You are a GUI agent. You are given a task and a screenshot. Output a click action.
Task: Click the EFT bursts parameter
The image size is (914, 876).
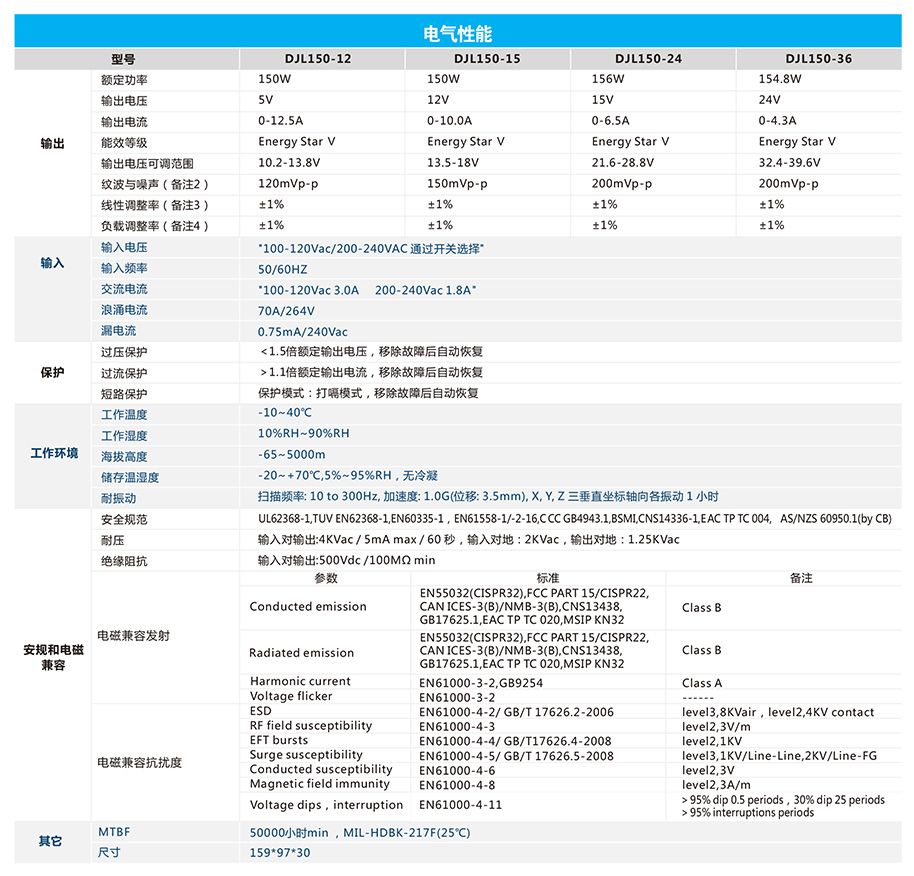click(x=279, y=740)
